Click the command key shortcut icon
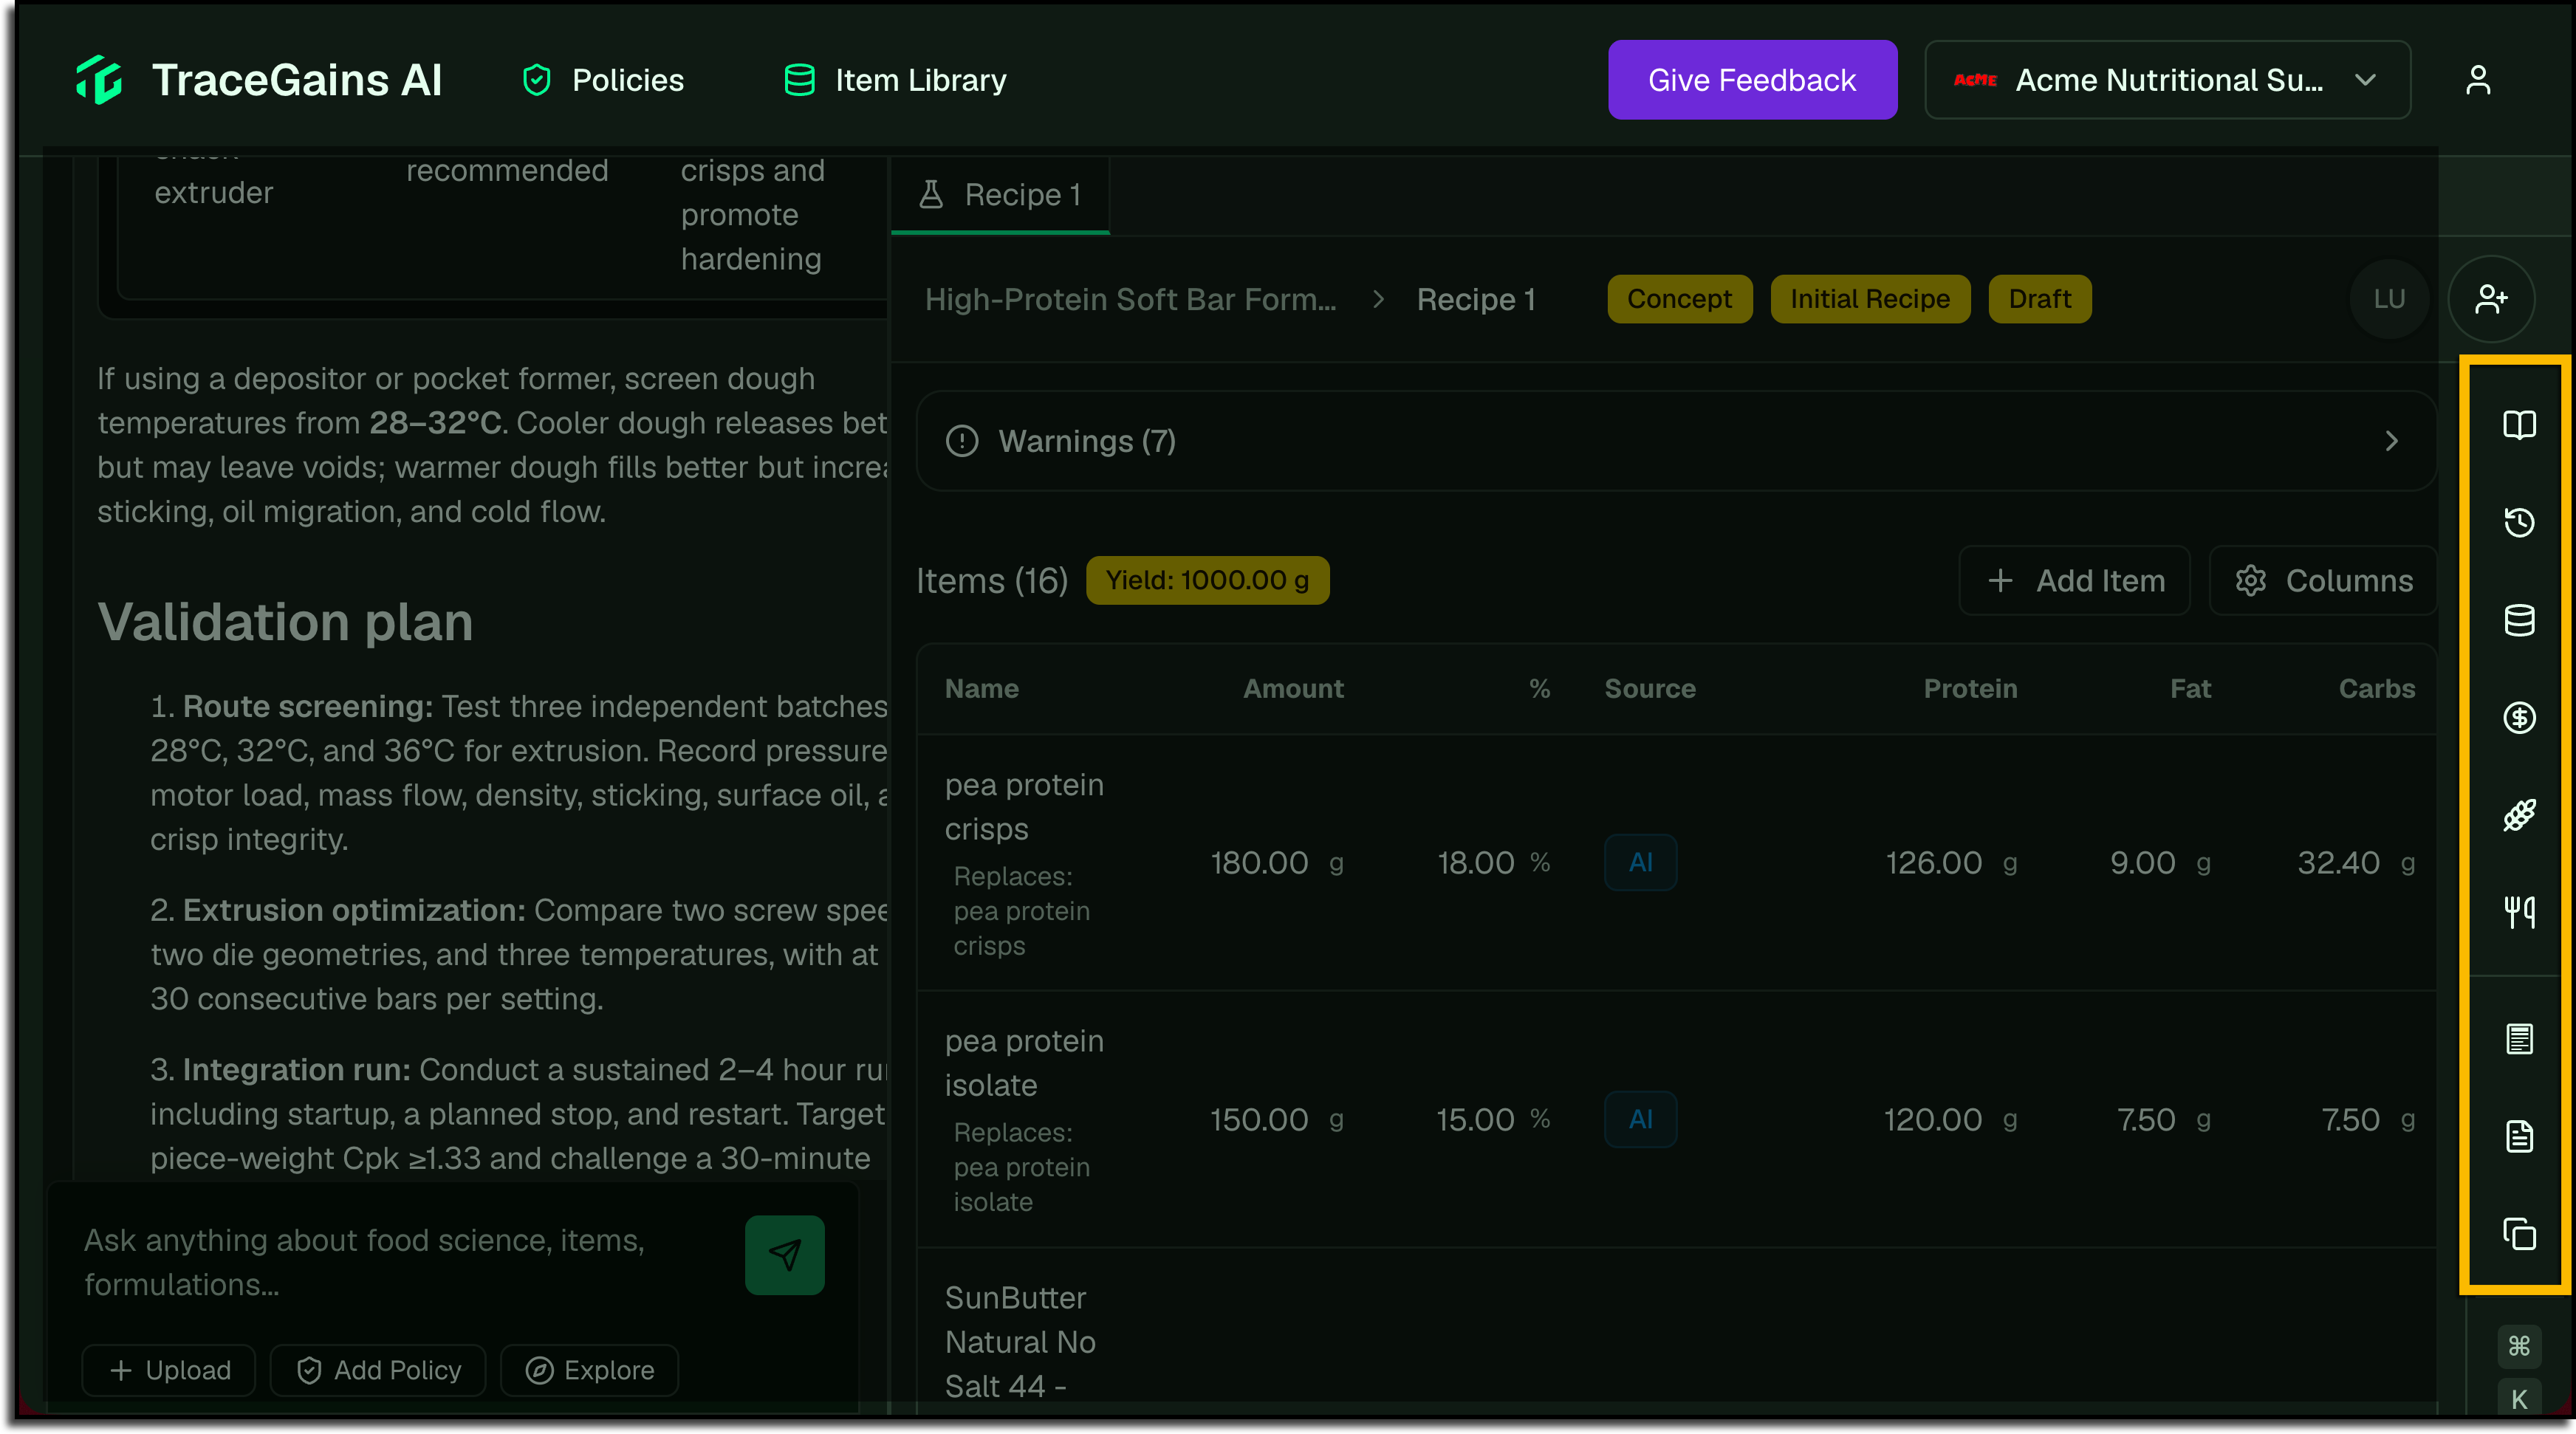This screenshot has width=2576, height=1434. (2519, 1346)
